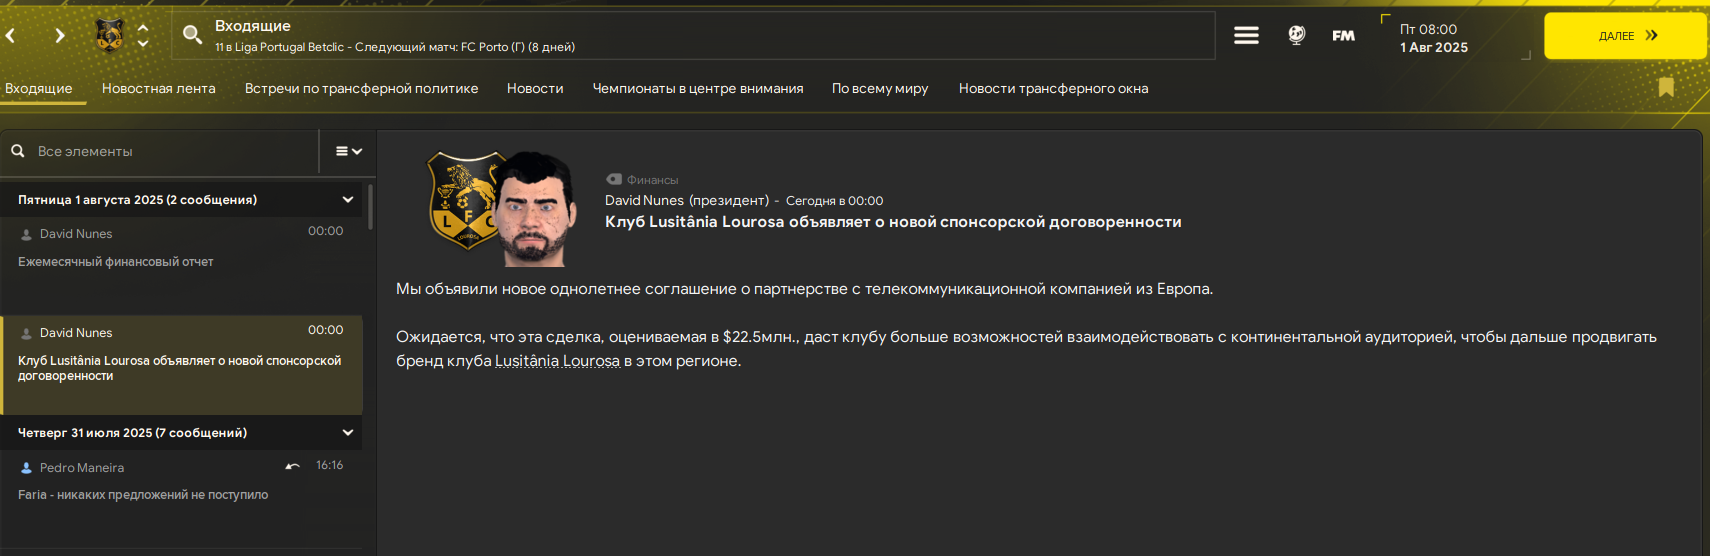The image size is (1710, 556).
Task: Click the search icon in the inbox filter
Action: click(x=18, y=151)
